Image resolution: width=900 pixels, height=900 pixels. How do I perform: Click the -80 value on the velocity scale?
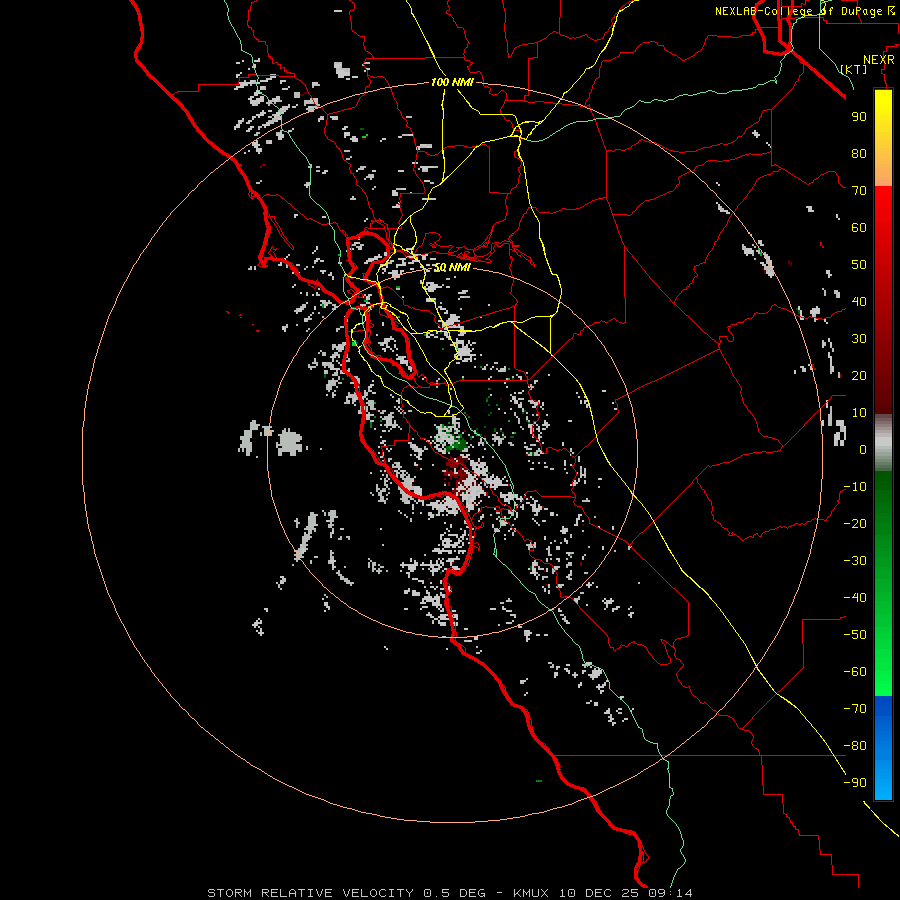(855, 746)
